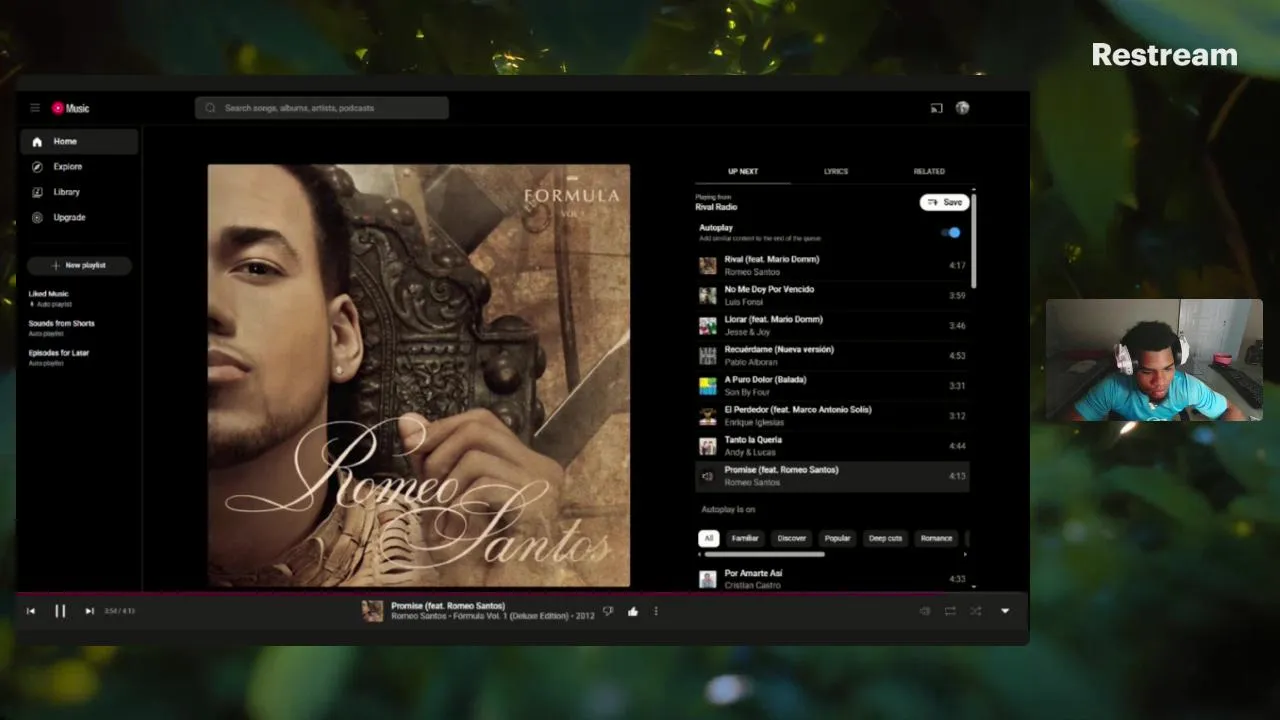This screenshot has height=720, width=1280.
Task: Seek on the song progress bar
Action: (522, 592)
